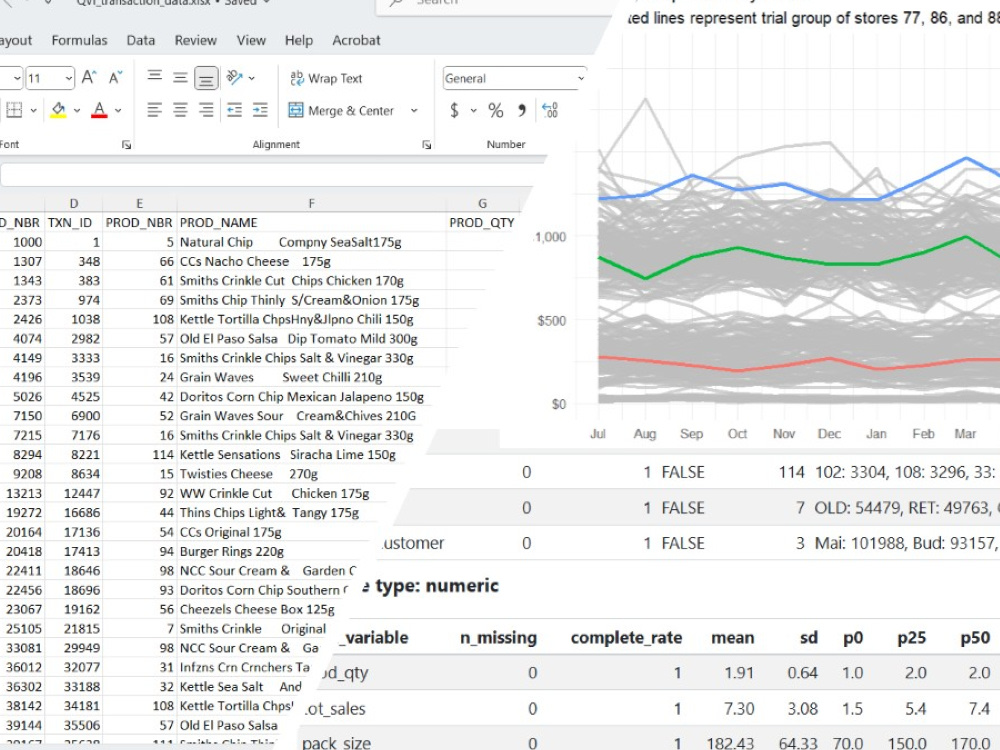
Task: Click increase decimal icon
Action: click(550, 110)
